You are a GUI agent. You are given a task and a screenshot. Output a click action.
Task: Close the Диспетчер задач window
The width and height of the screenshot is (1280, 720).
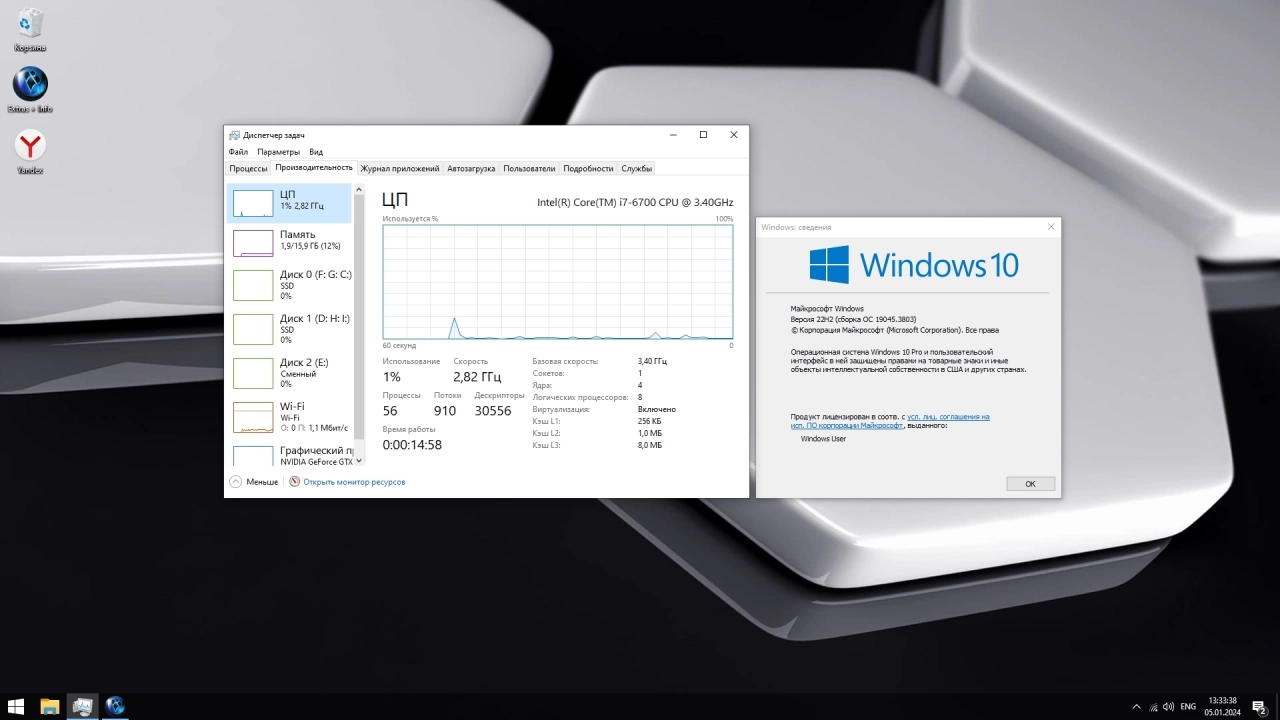(733, 135)
